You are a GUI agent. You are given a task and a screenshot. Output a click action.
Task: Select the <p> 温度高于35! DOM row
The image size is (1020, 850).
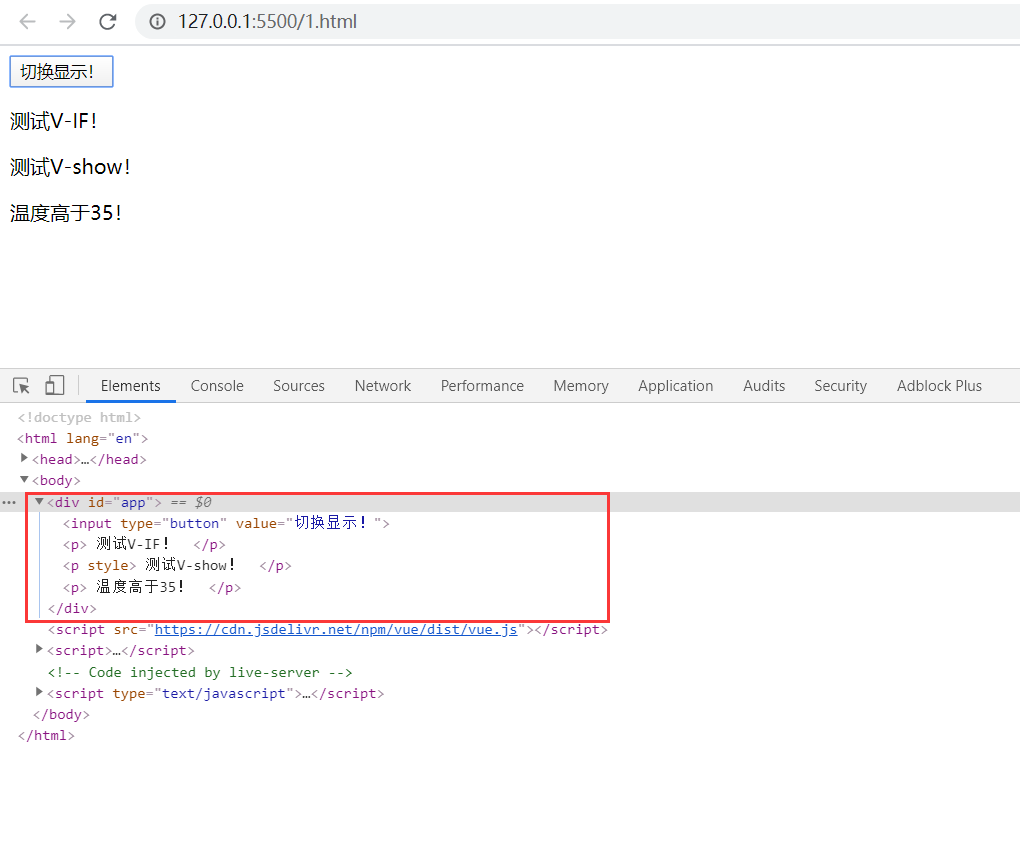152,587
